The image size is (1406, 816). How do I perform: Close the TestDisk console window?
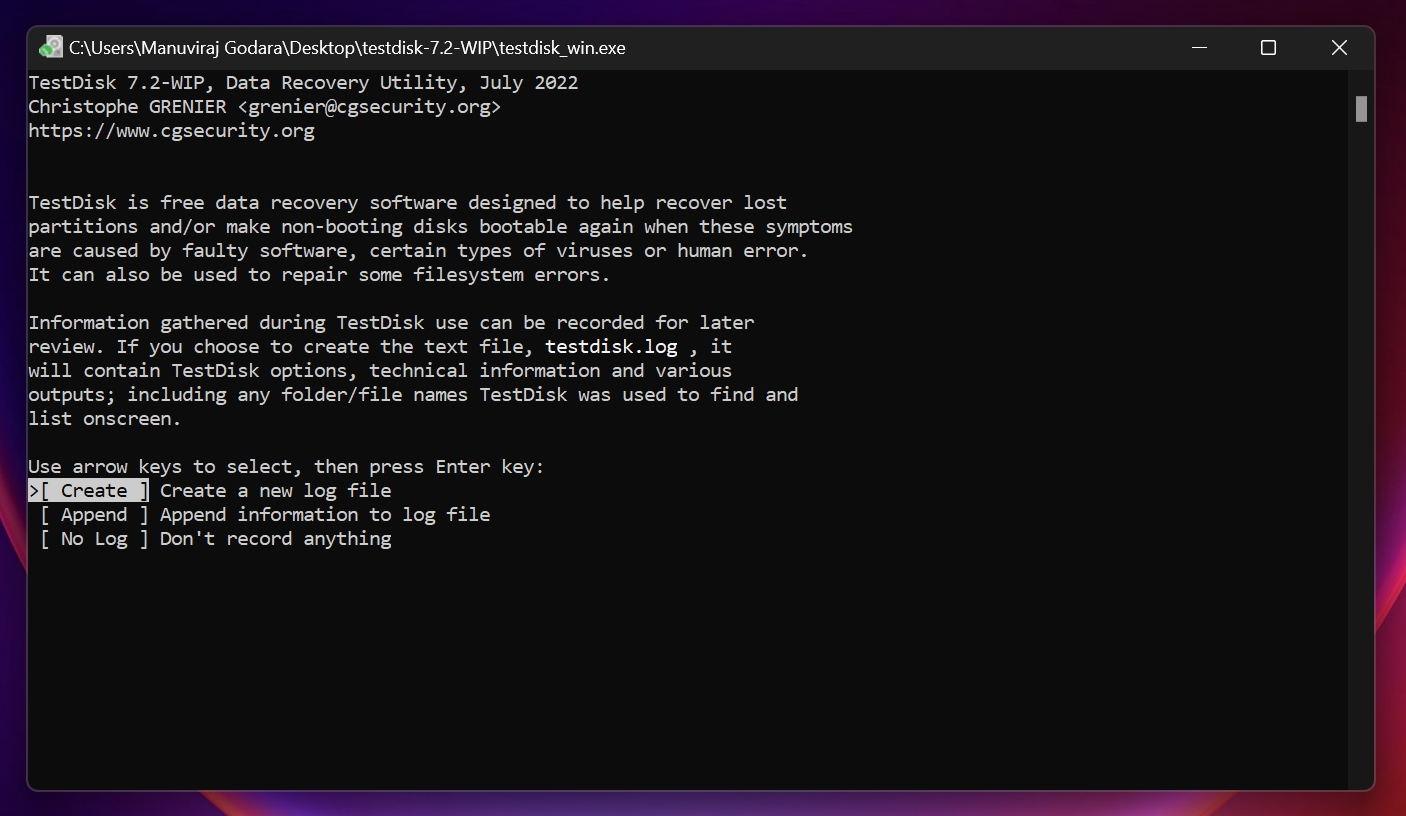tap(1339, 47)
